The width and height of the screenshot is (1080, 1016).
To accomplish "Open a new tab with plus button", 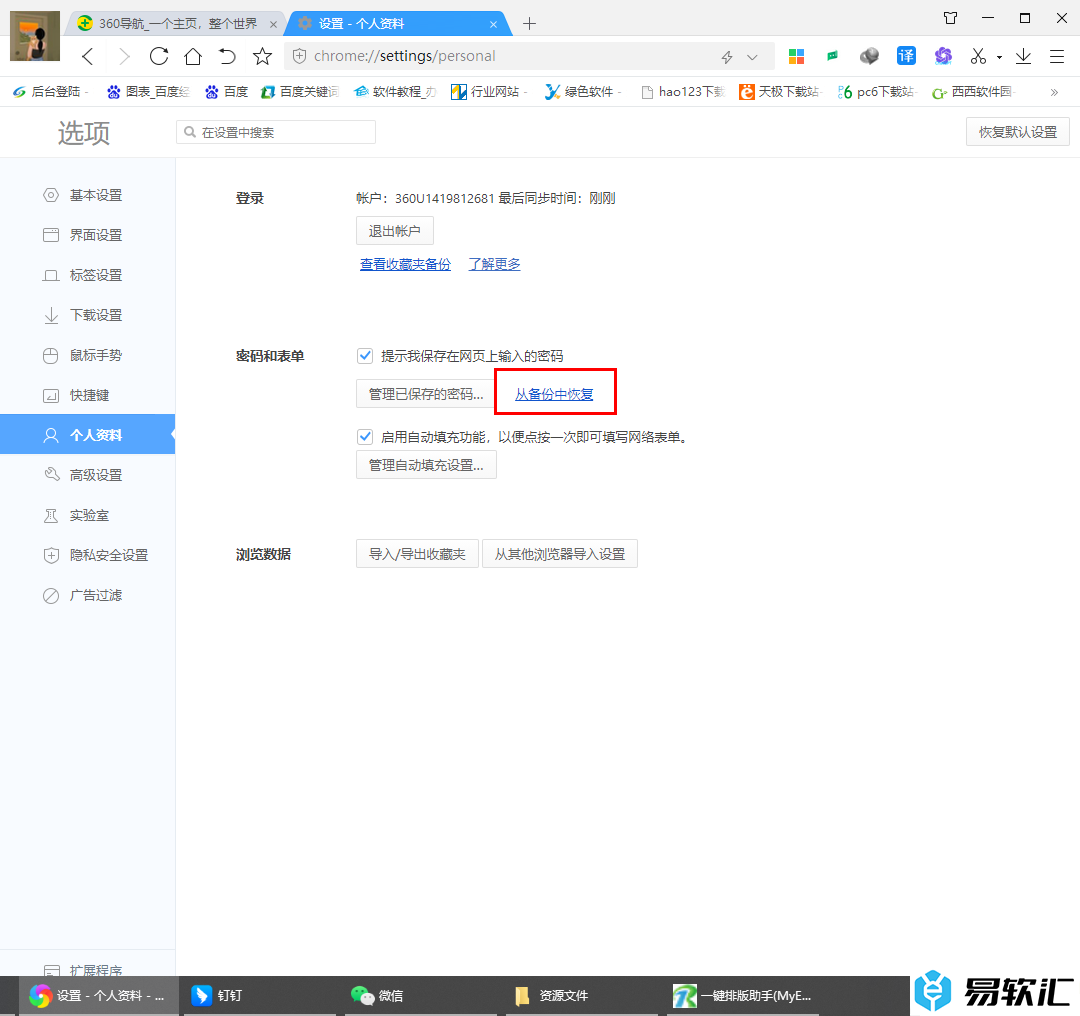I will tap(529, 24).
